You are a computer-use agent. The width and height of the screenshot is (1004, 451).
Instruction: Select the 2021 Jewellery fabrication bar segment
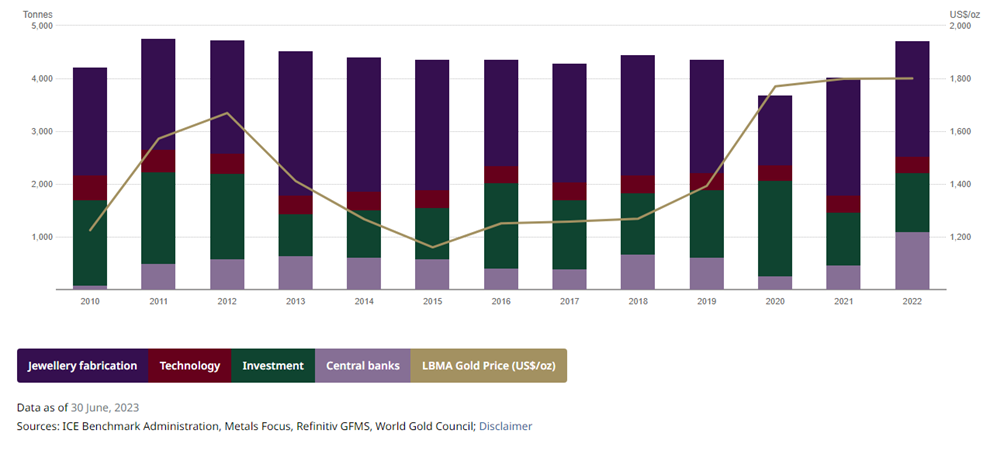pyautogui.click(x=843, y=137)
